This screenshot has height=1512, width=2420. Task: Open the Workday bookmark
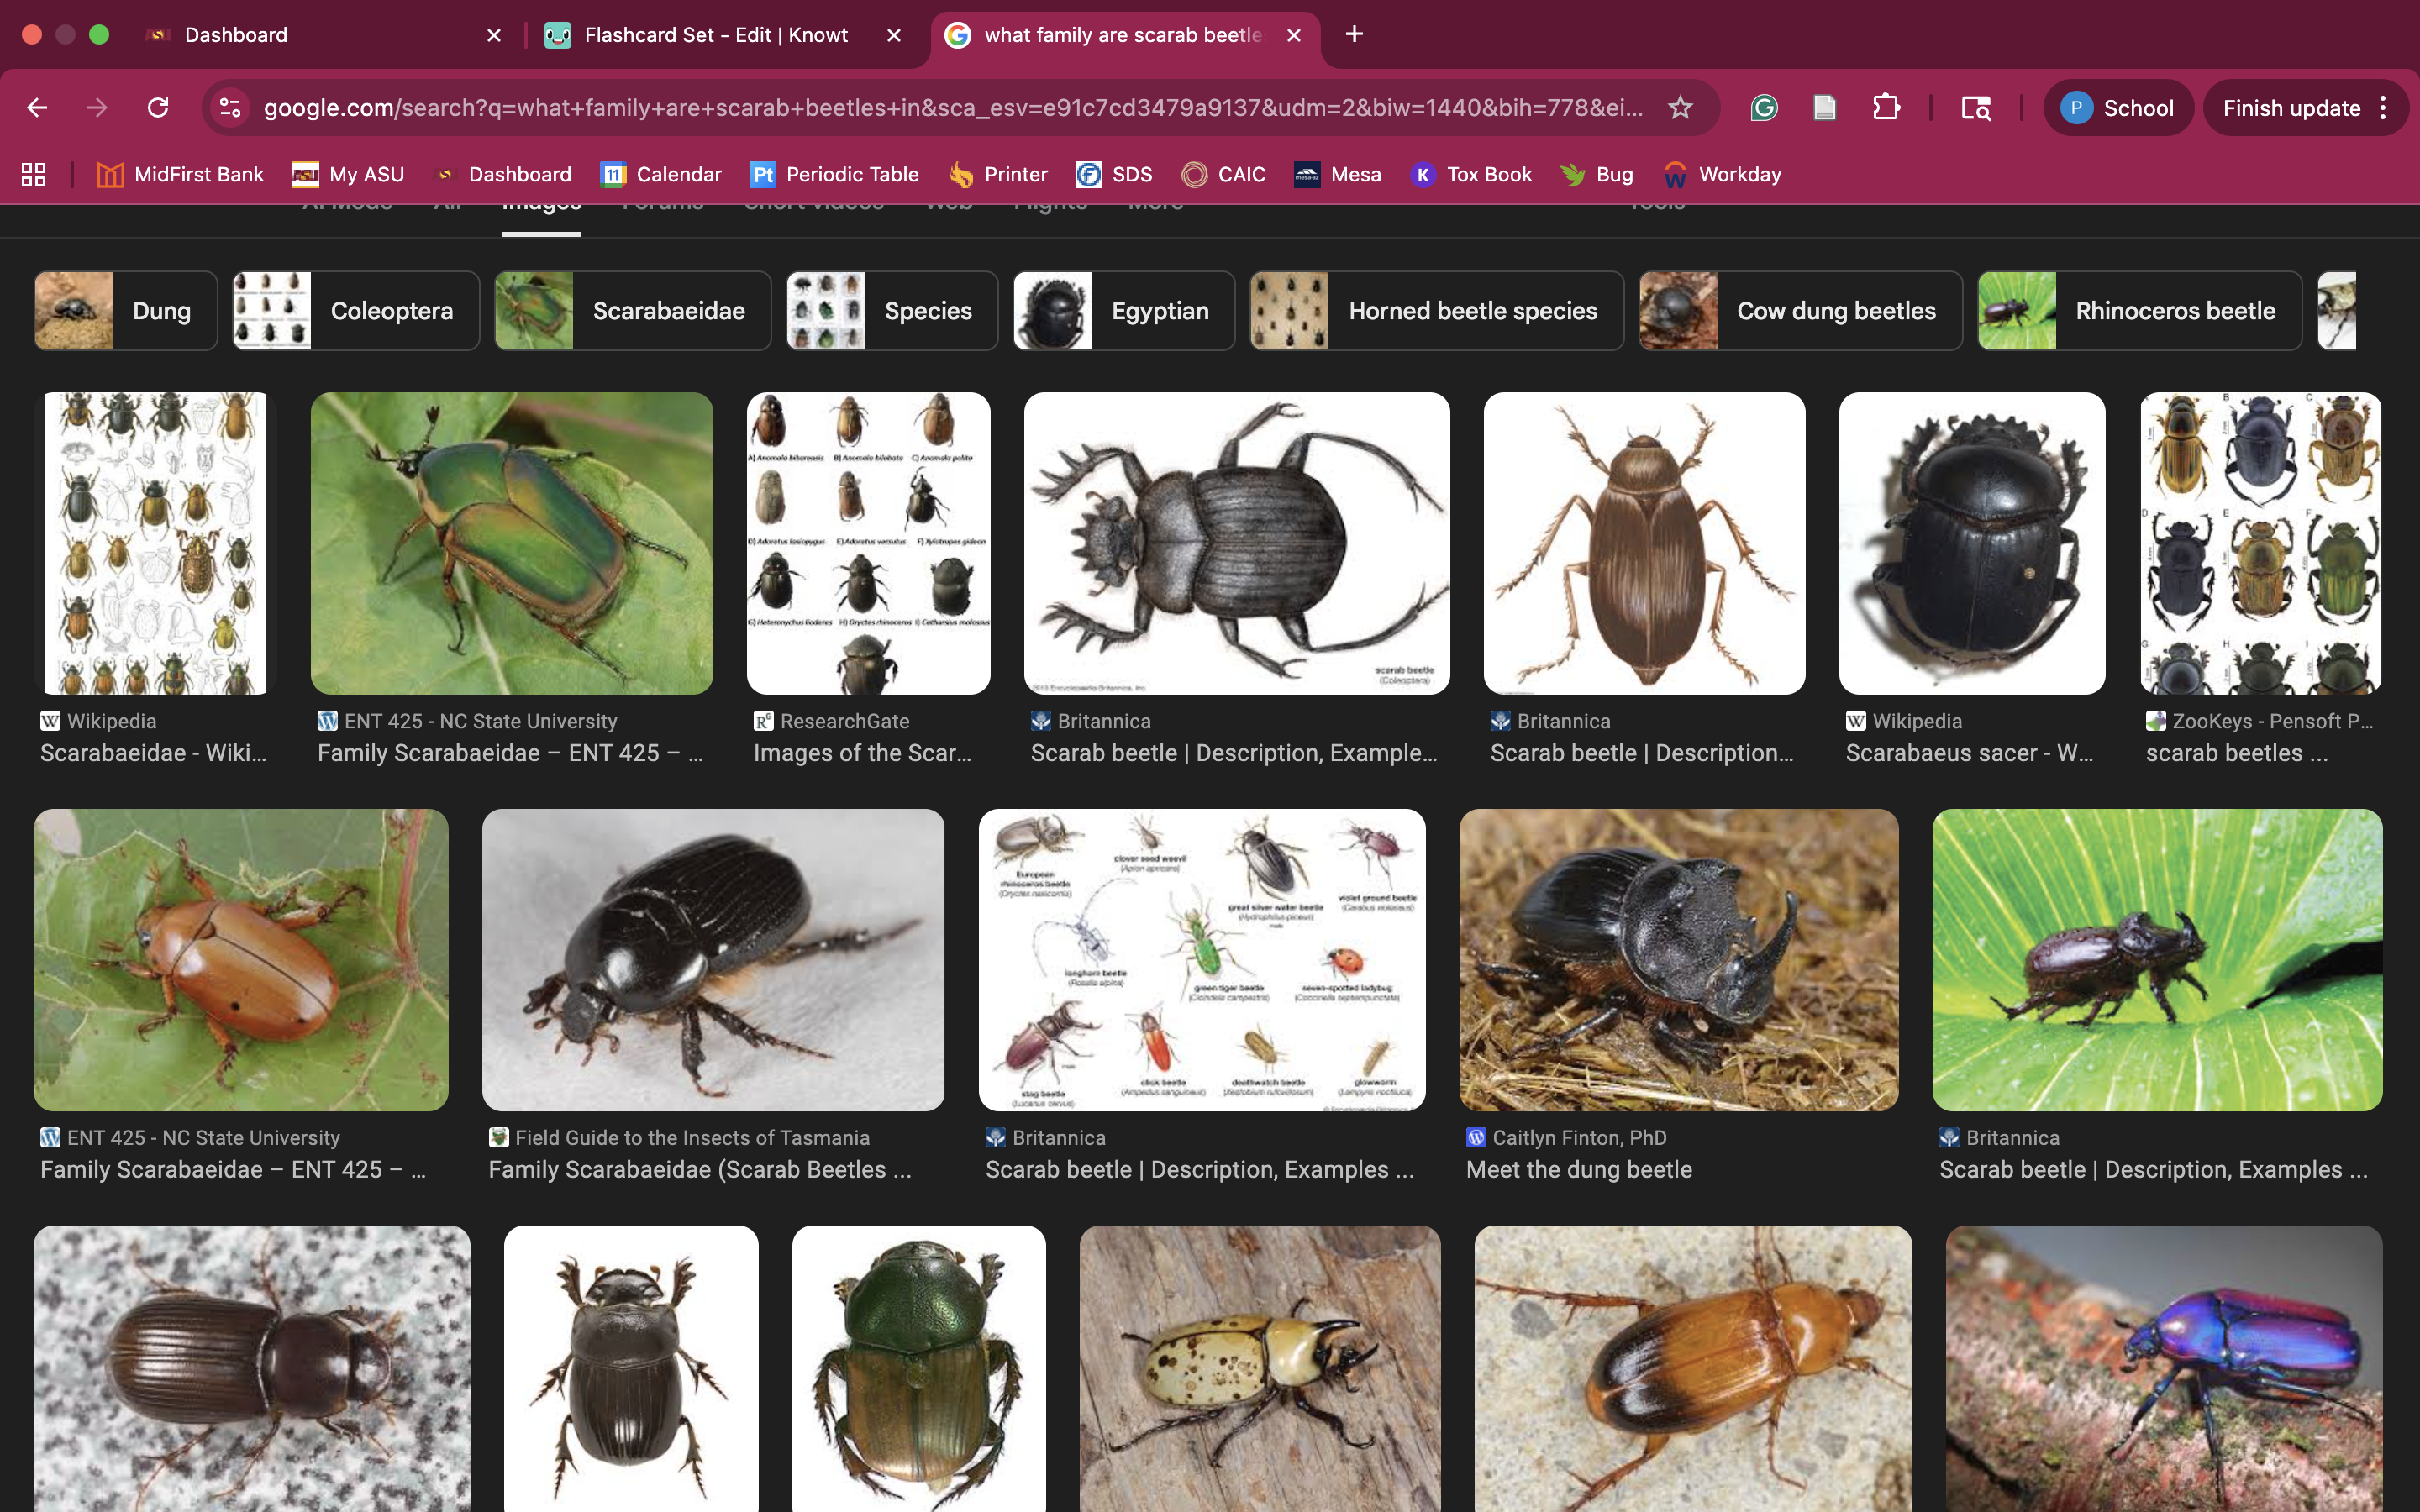[1722, 174]
